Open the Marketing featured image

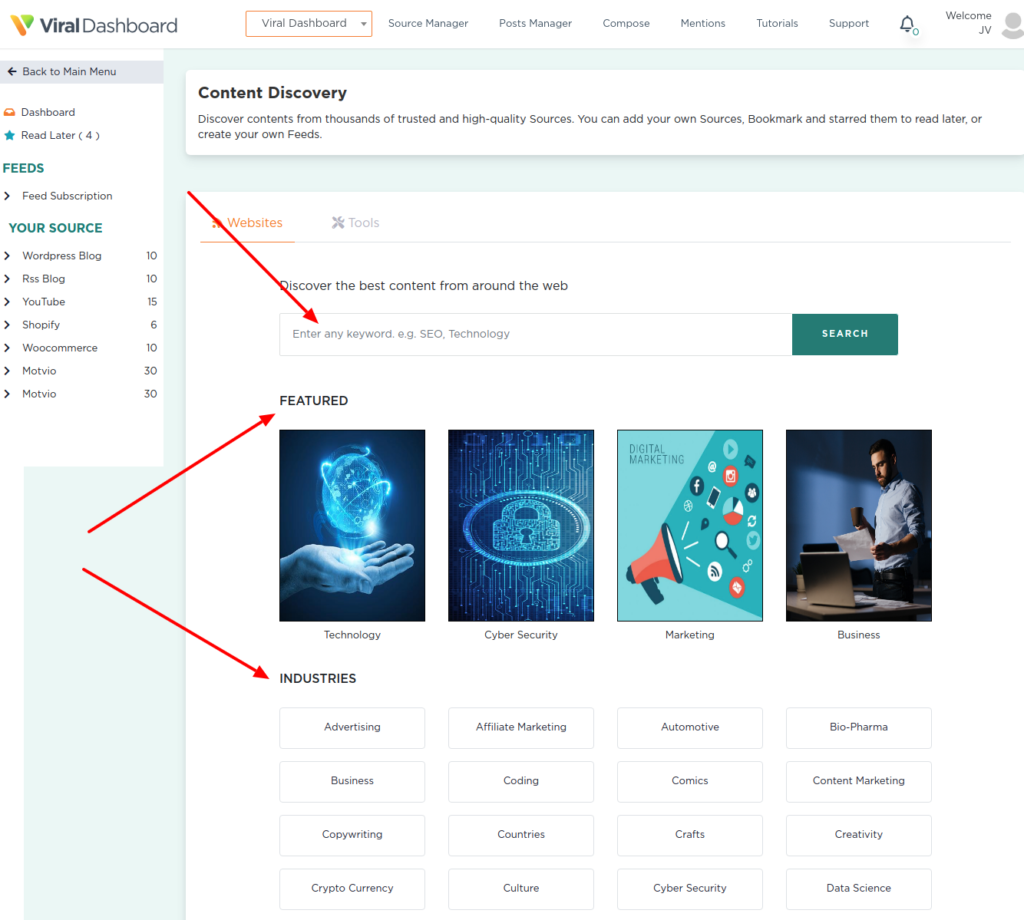(x=690, y=526)
